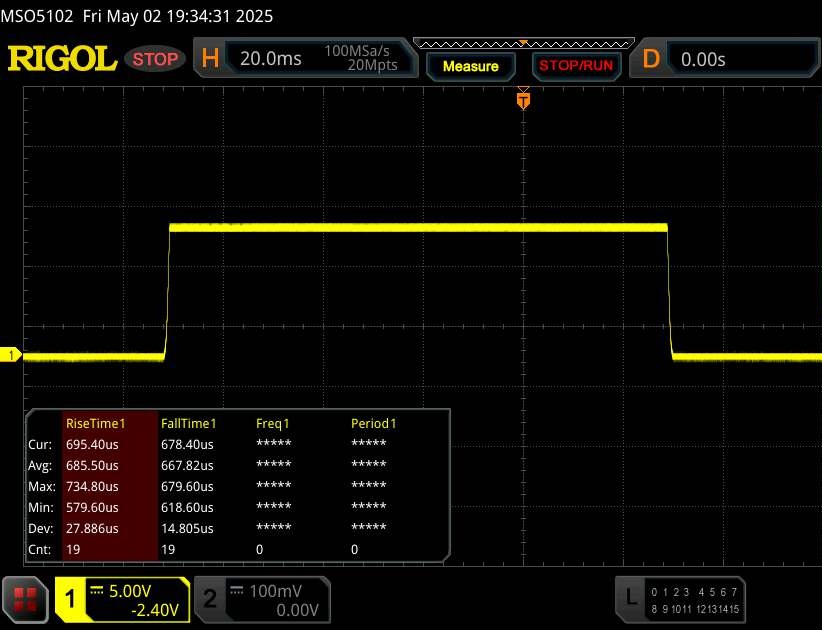Click the Cnt: row label in the measurement table
The height and width of the screenshot is (630, 822).
39,549
